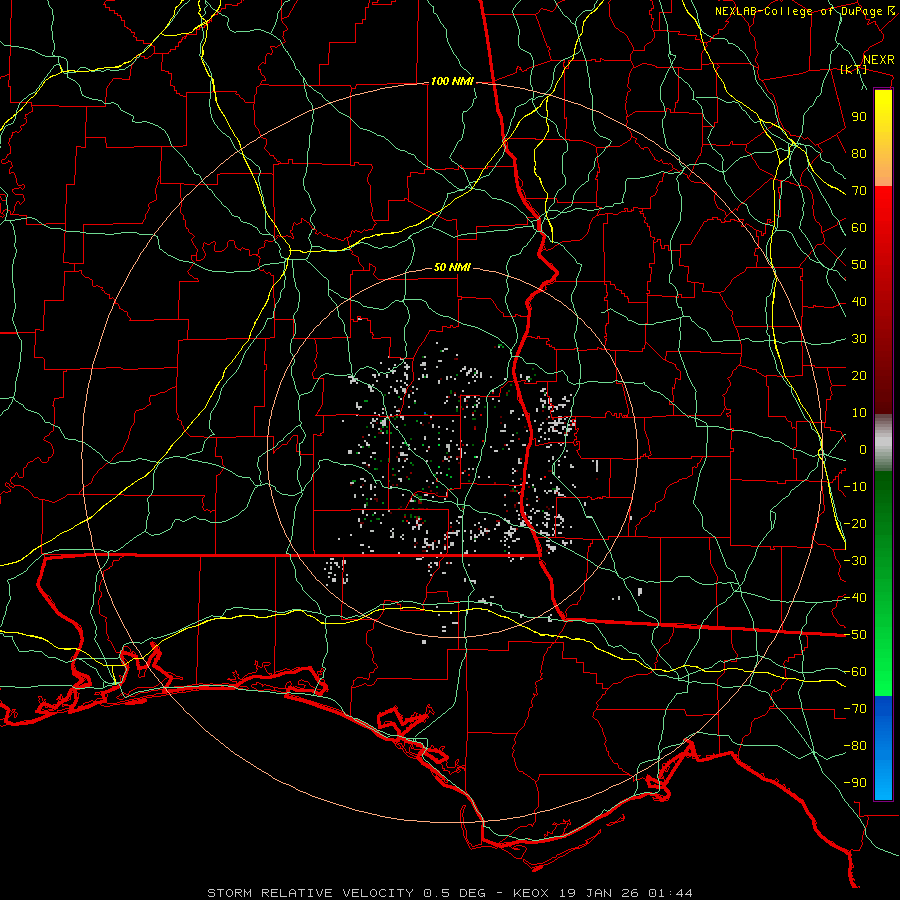This screenshot has height=900, width=900.
Task: Click the -20 value on velocity scale
Action: pyautogui.click(x=855, y=523)
